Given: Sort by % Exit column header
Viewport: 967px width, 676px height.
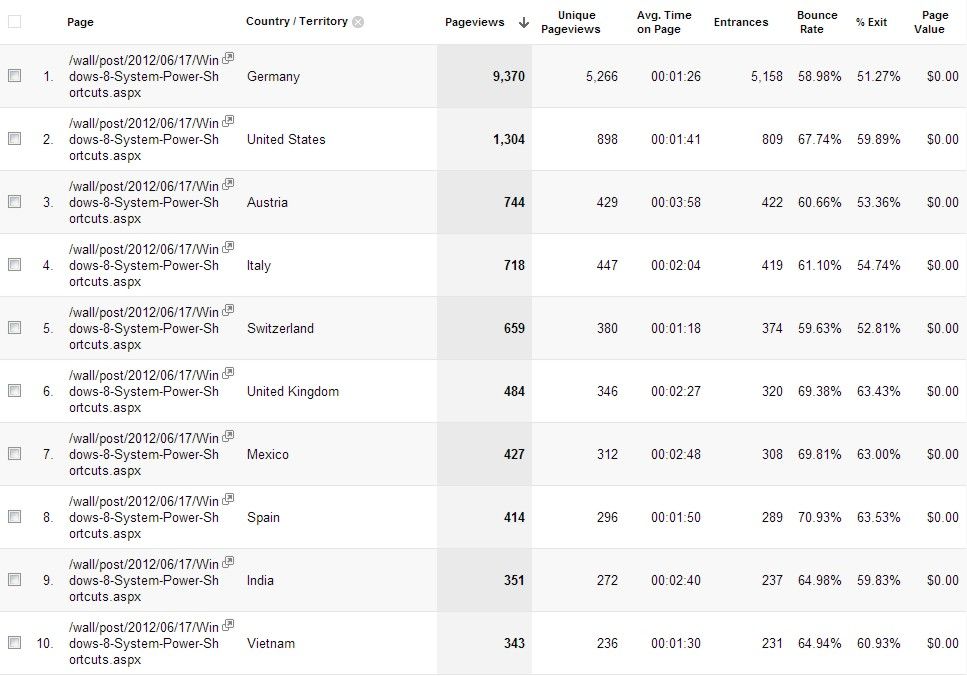Looking at the screenshot, I should (871, 22).
